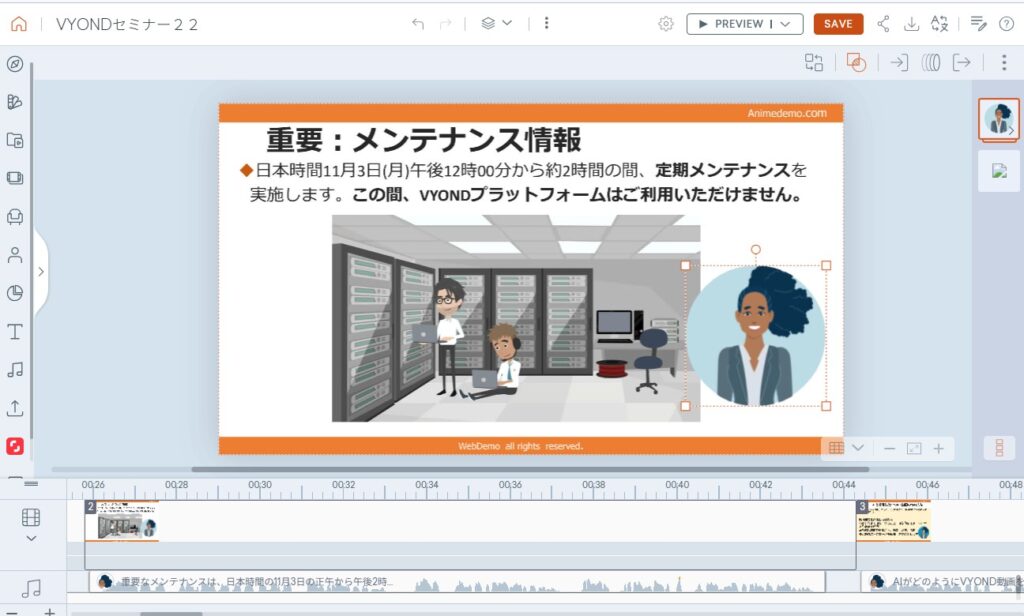Open the Upload icon in left sidebar
Image resolution: width=1024 pixels, height=616 pixels.
(15, 408)
